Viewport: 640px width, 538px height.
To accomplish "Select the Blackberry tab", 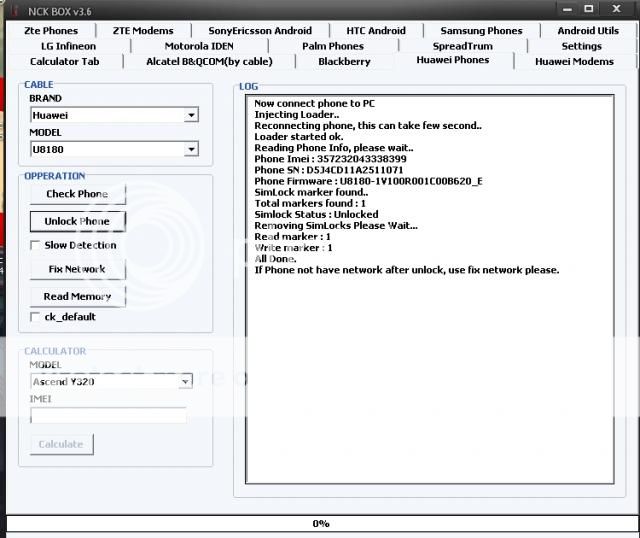I will (x=344, y=61).
